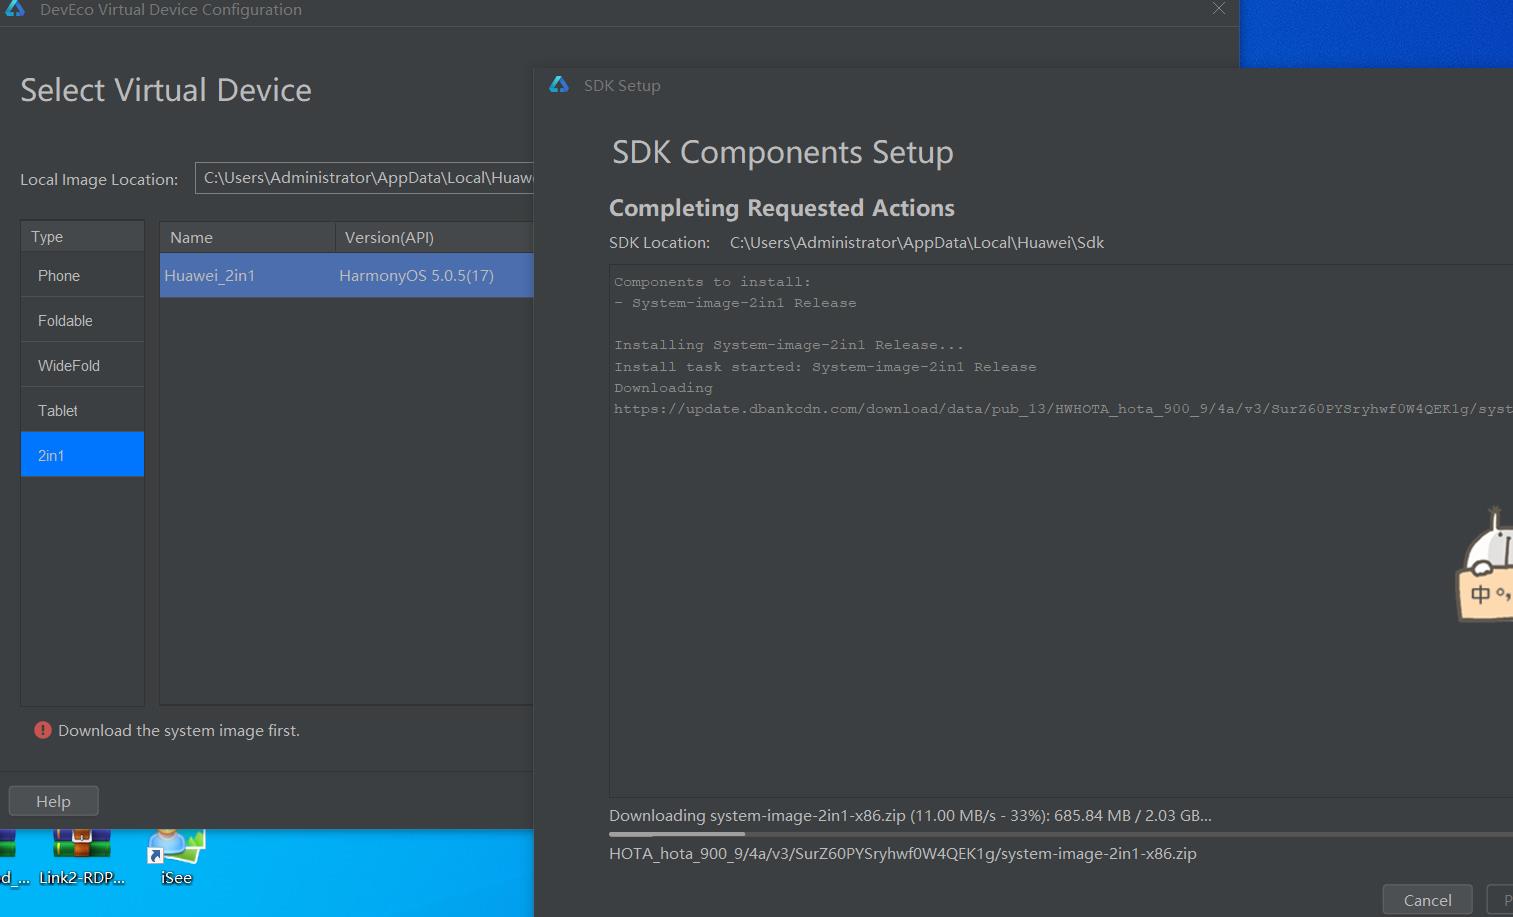Image resolution: width=1513 pixels, height=917 pixels.
Task: Click the SDK Setup window logo icon
Action: 559,85
